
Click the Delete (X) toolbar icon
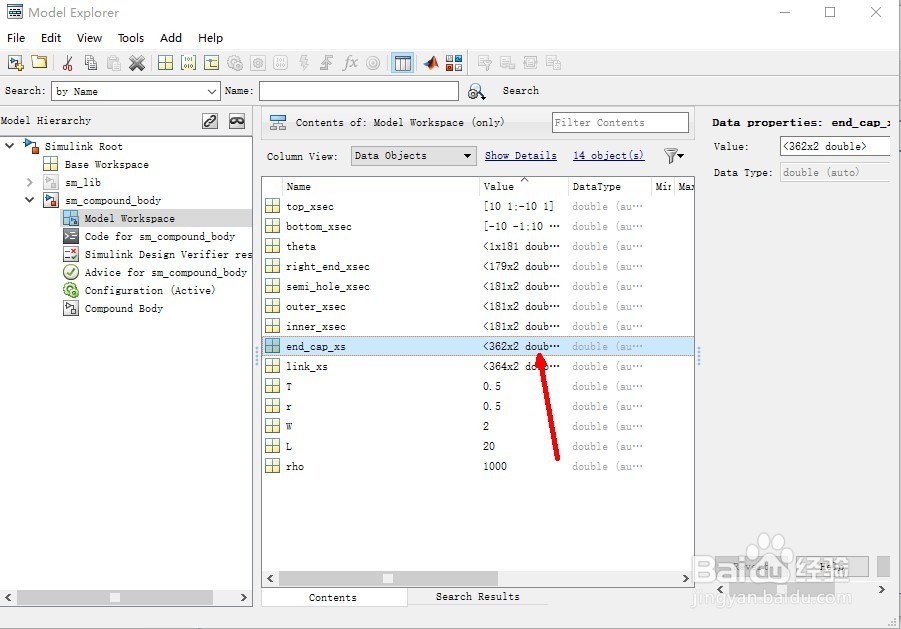point(137,62)
